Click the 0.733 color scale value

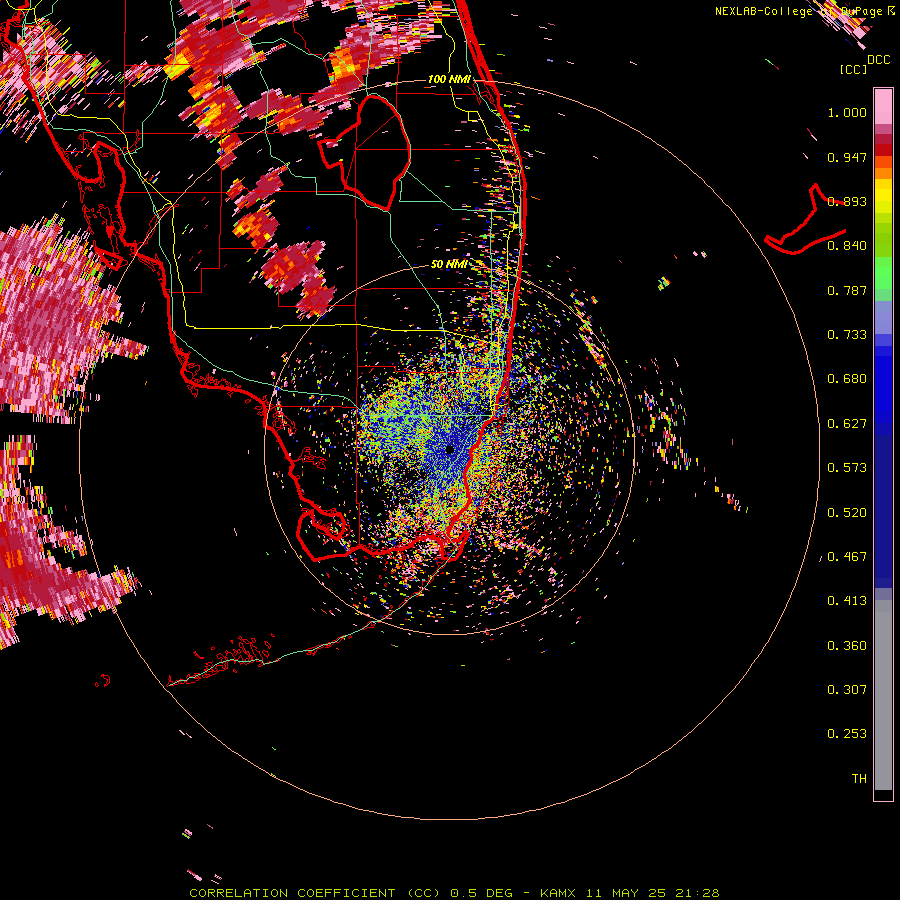coord(847,335)
